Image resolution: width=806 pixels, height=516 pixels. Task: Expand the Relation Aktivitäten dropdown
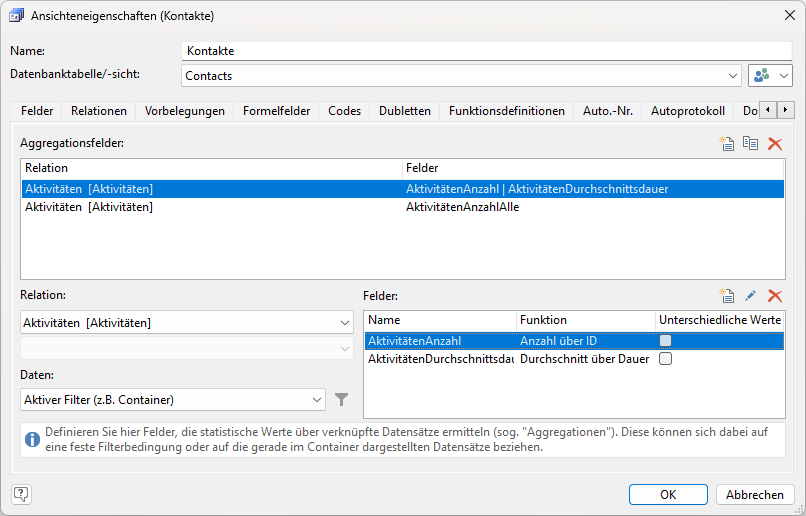tap(345, 322)
